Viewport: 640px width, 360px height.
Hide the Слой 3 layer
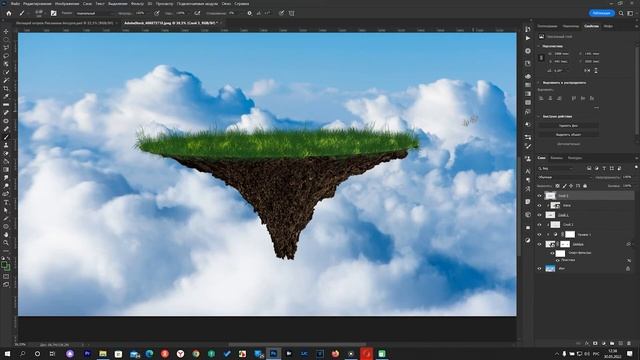coord(539,196)
